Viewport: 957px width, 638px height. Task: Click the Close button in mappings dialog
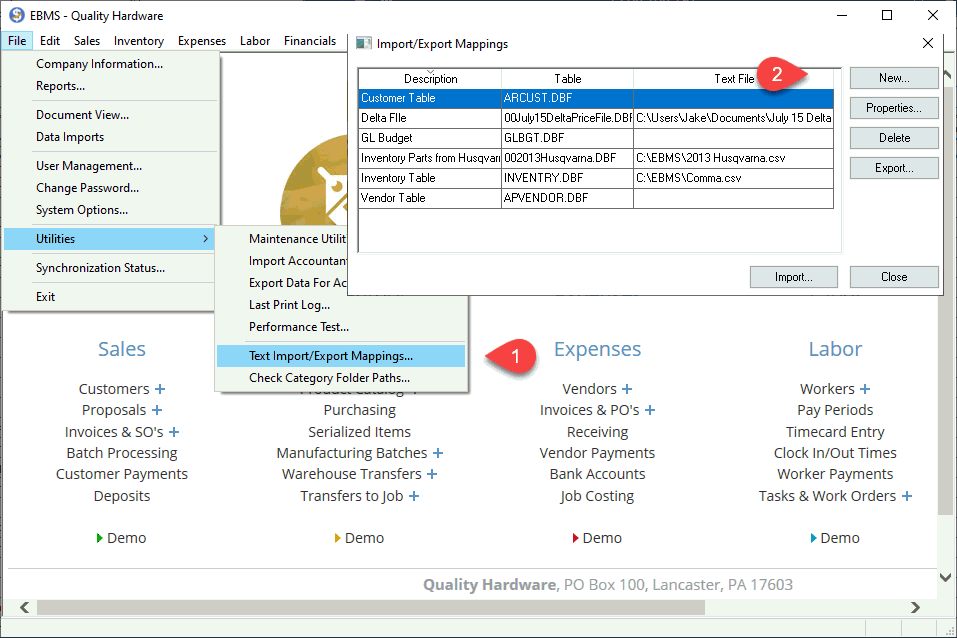coord(894,277)
